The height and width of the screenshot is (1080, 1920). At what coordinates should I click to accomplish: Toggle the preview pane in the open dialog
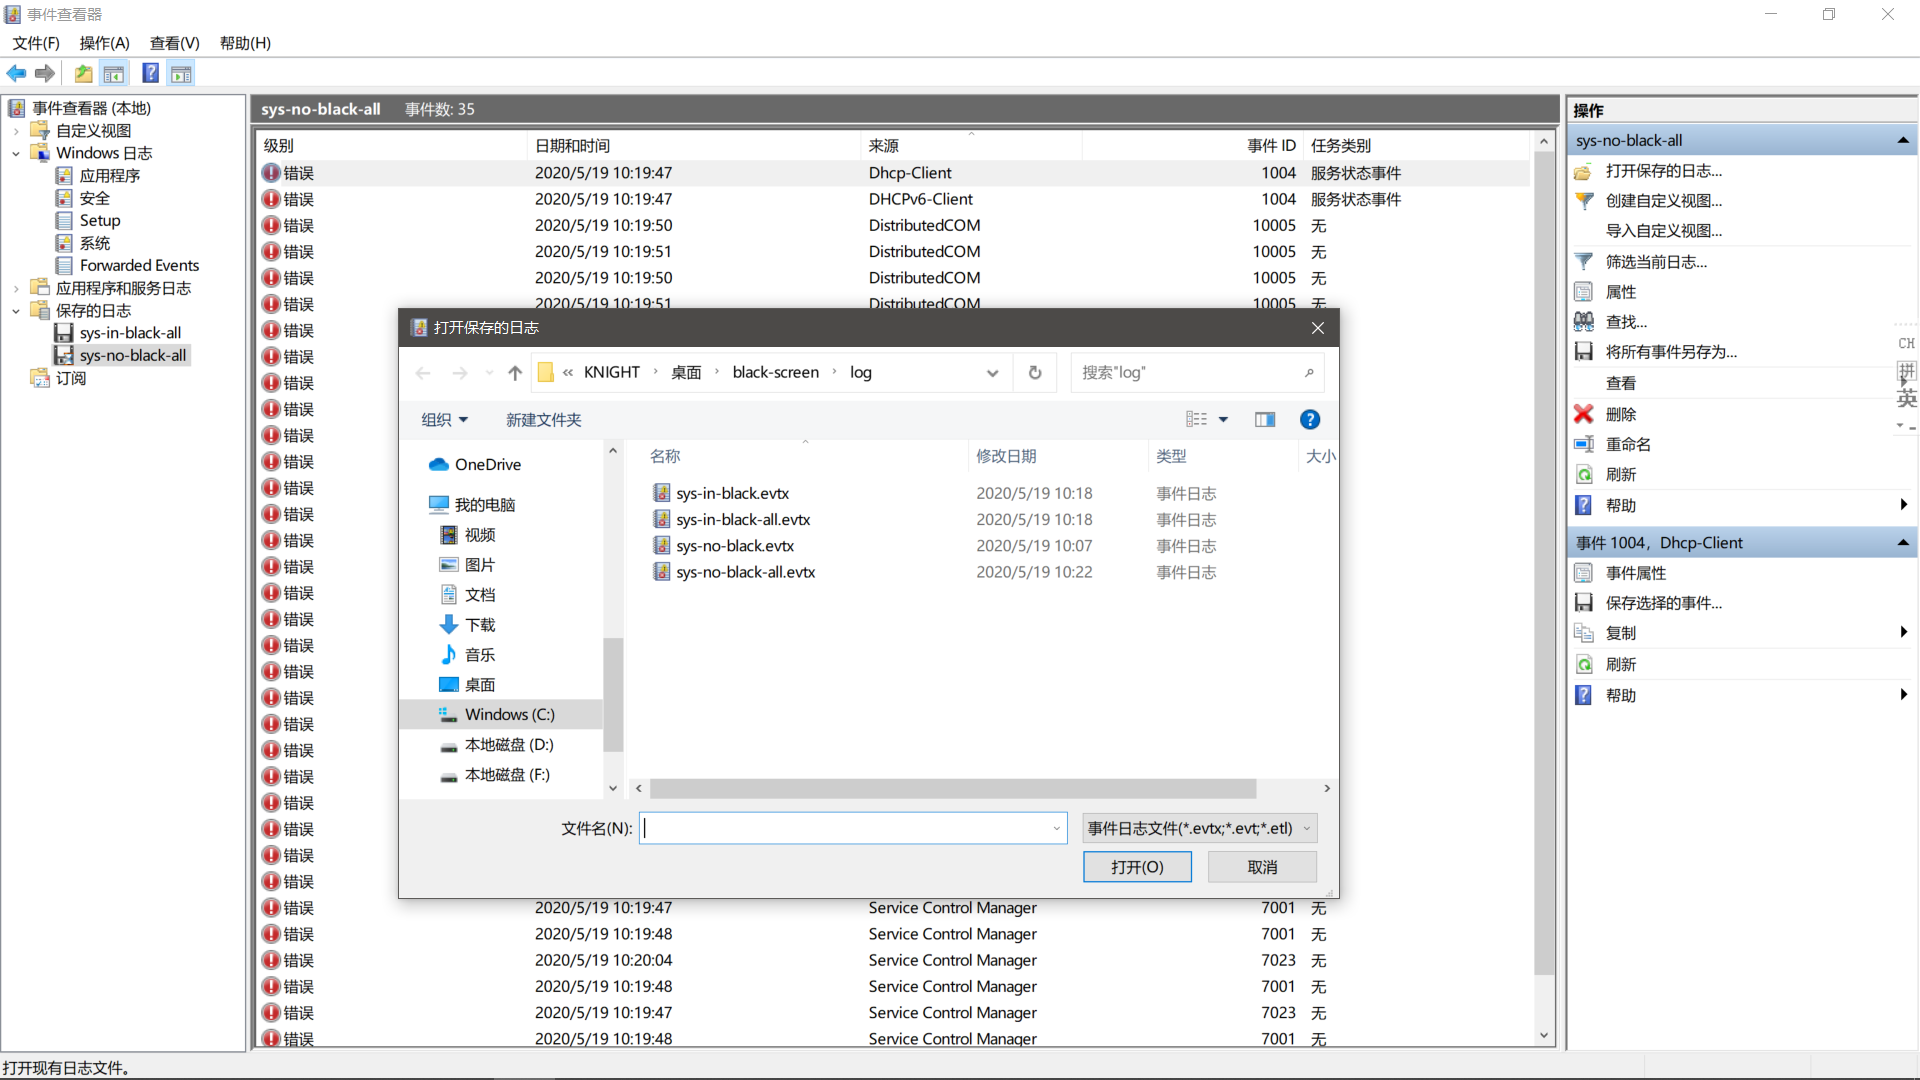[x=1265, y=419]
